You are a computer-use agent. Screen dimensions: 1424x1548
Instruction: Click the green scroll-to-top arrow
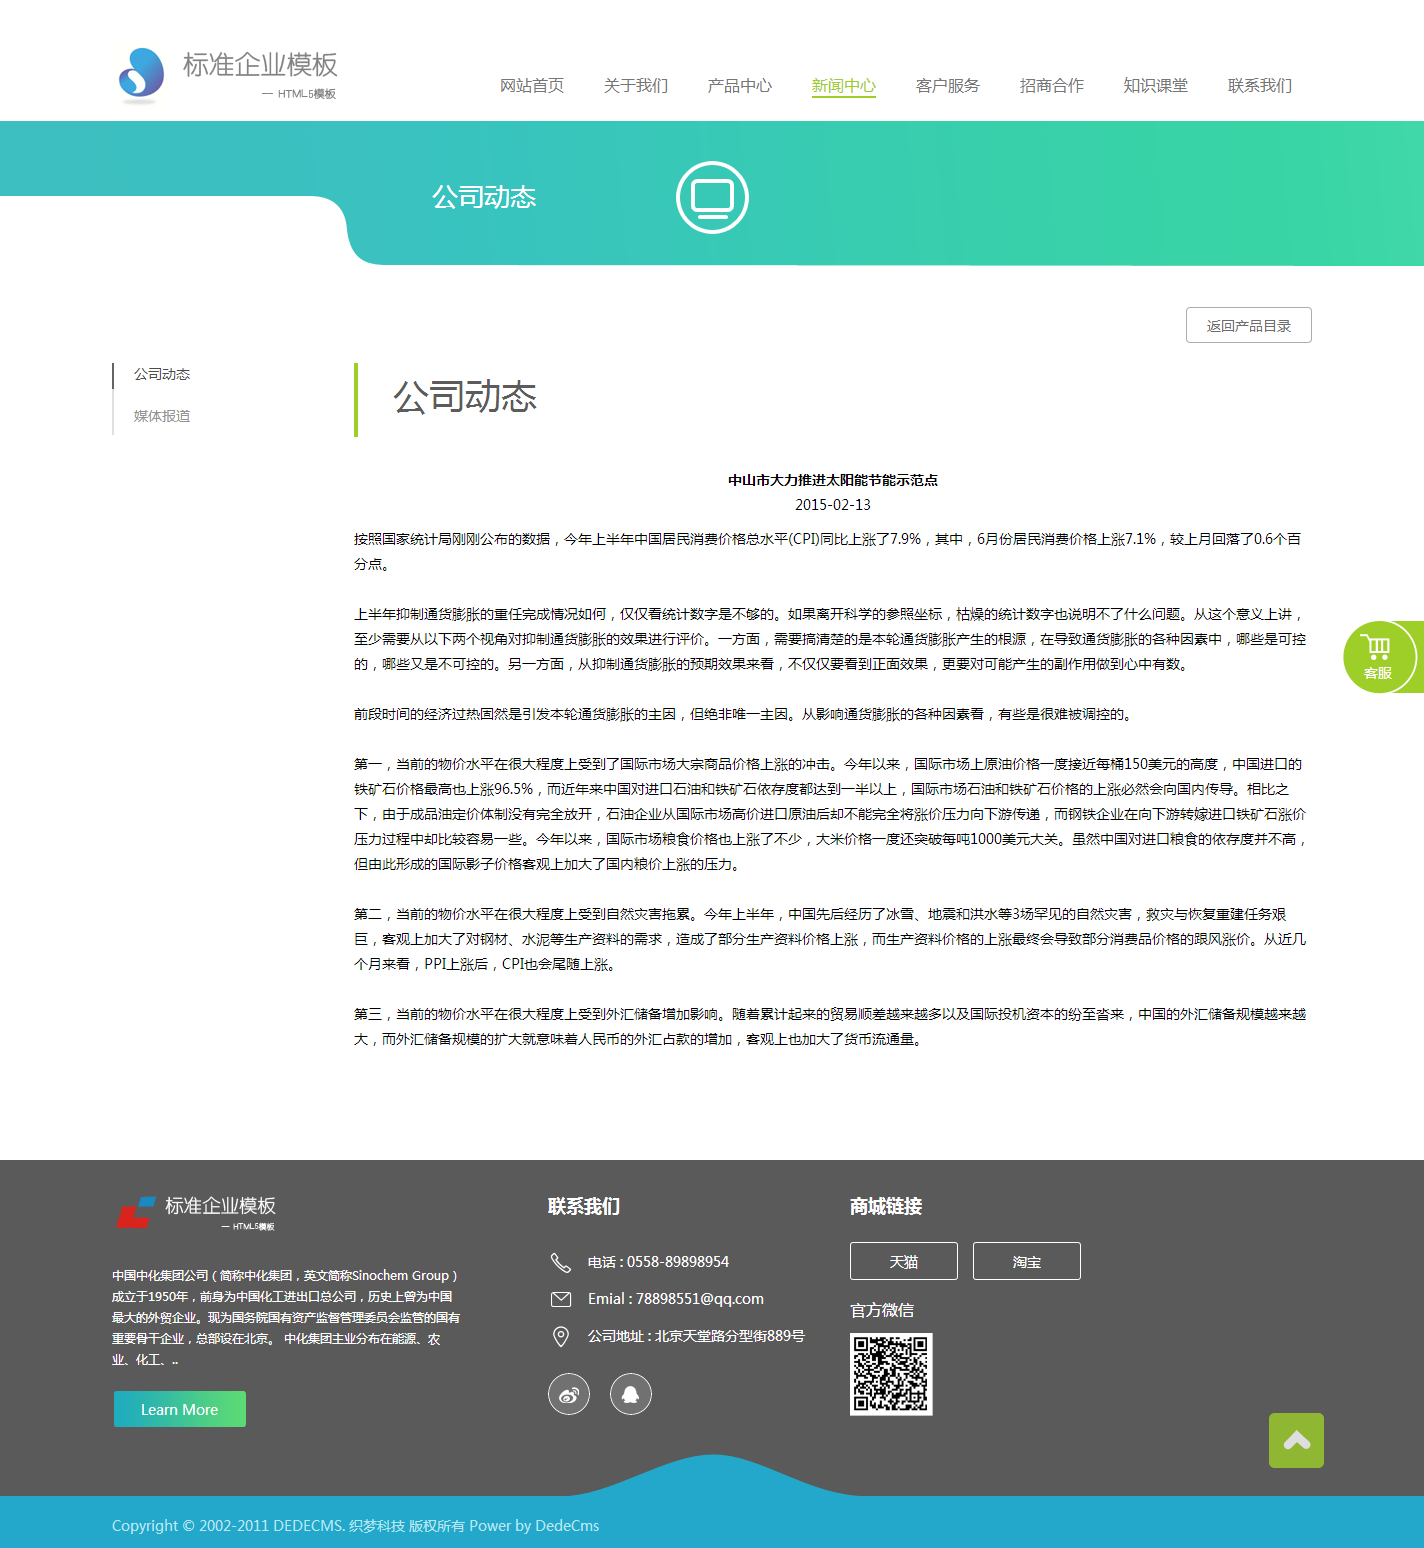click(x=1296, y=1440)
